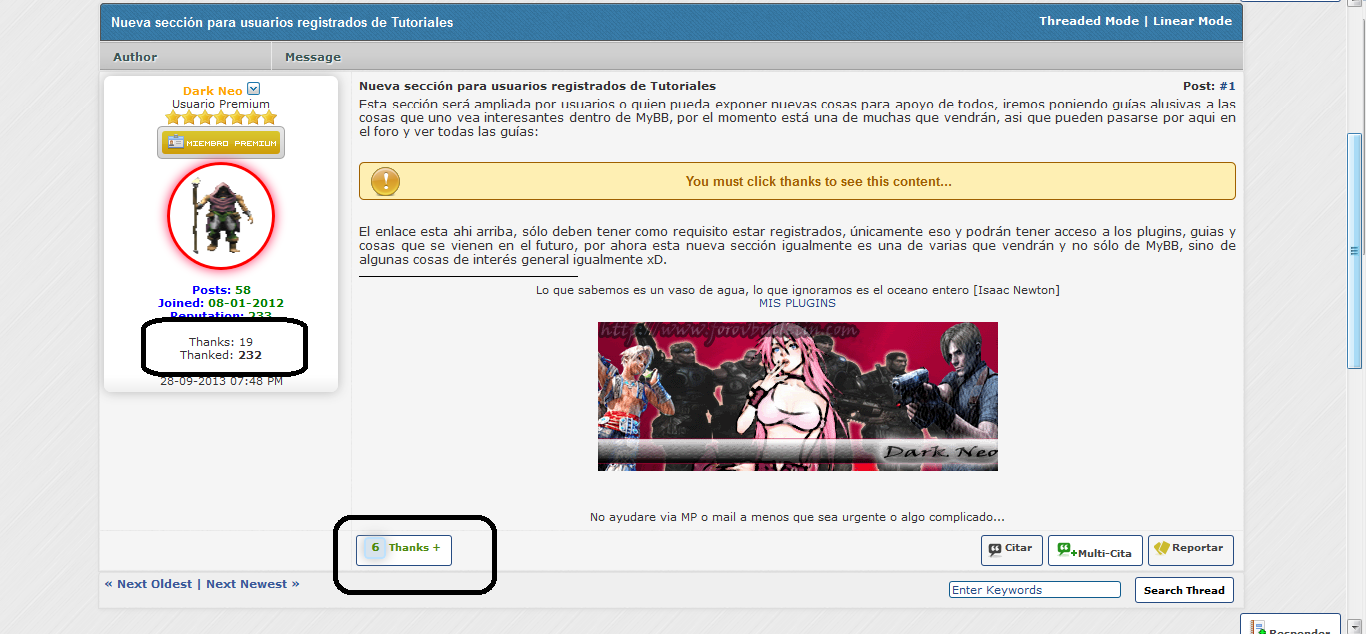Click the yellow warning exclamation icon
Viewport: 1366px width, 634px height.
click(x=385, y=182)
